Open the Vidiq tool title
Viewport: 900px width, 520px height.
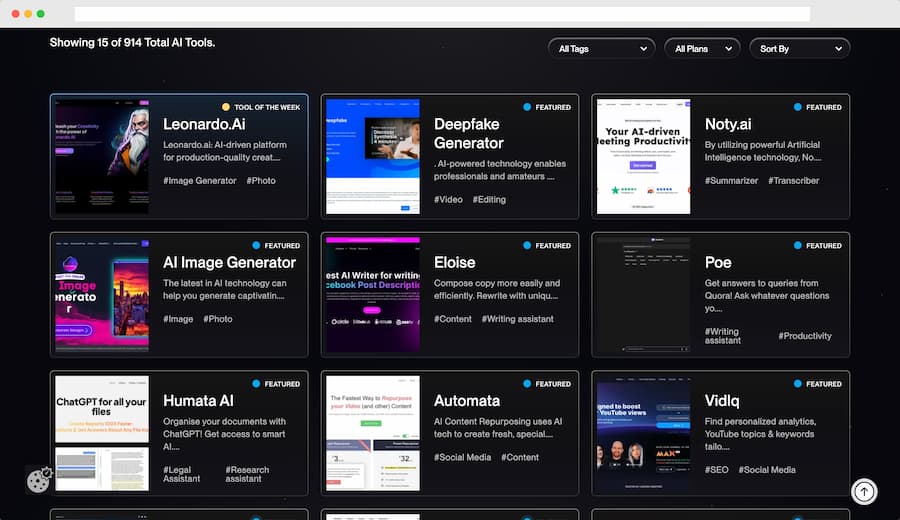point(722,401)
